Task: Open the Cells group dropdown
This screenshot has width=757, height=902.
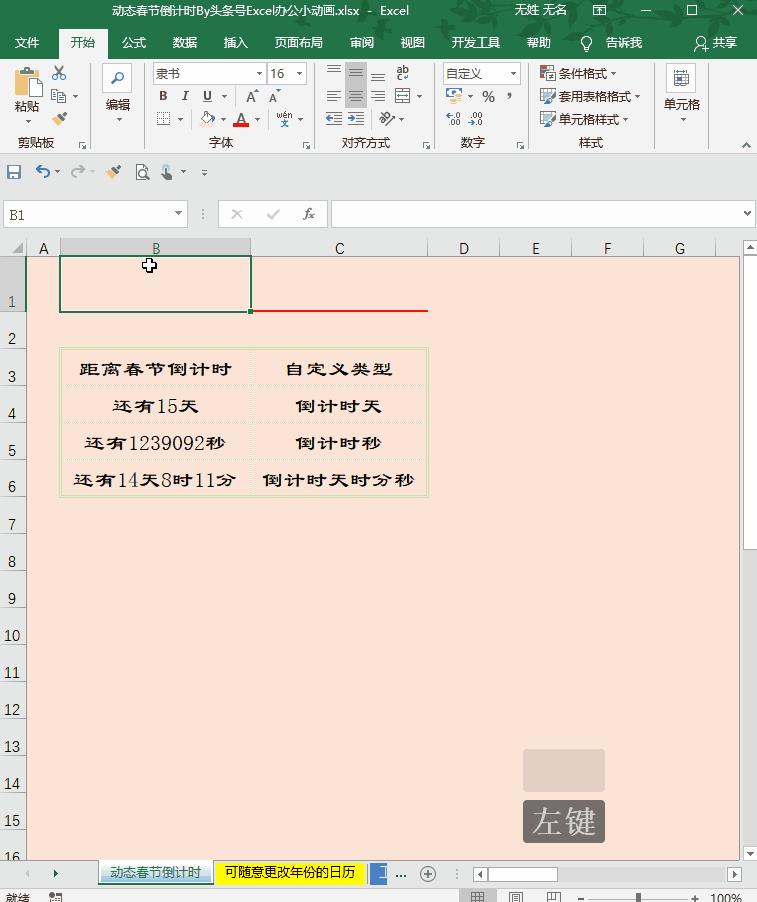Action: coord(682,94)
